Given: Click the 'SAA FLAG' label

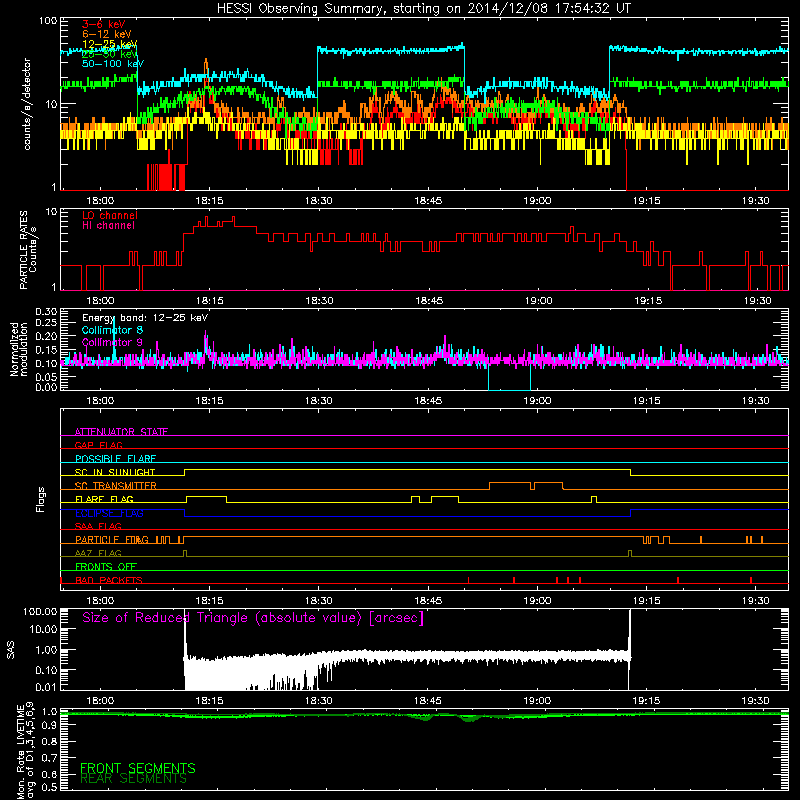Looking at the screenshot, I should [x=98, y=526].
